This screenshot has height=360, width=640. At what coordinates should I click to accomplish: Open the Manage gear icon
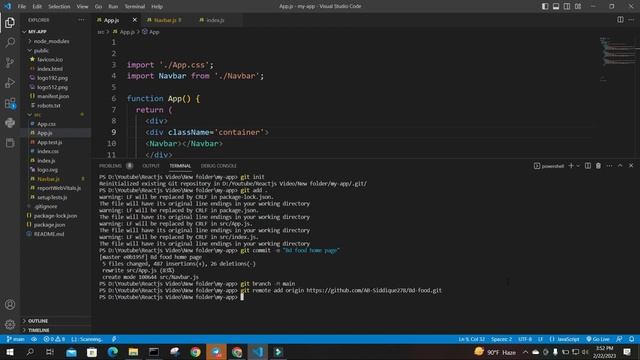(10, 324)
